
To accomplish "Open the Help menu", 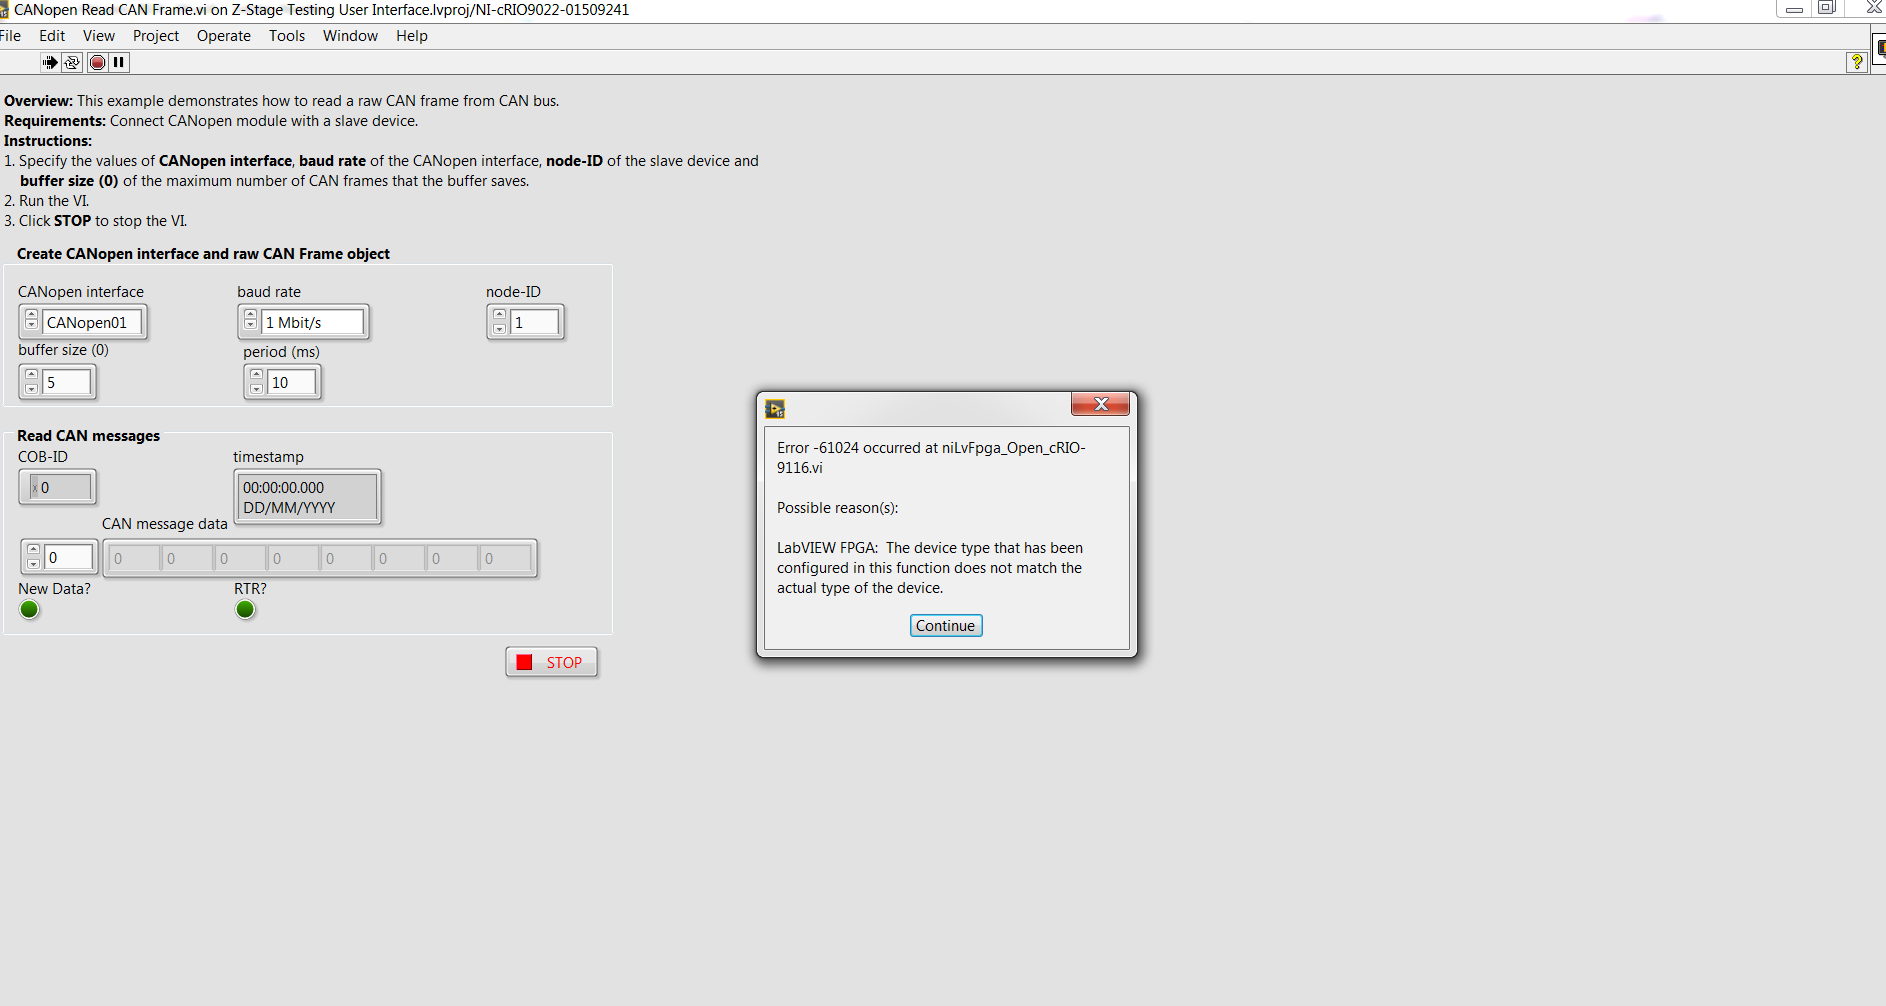I will click(x=412, y=36).
